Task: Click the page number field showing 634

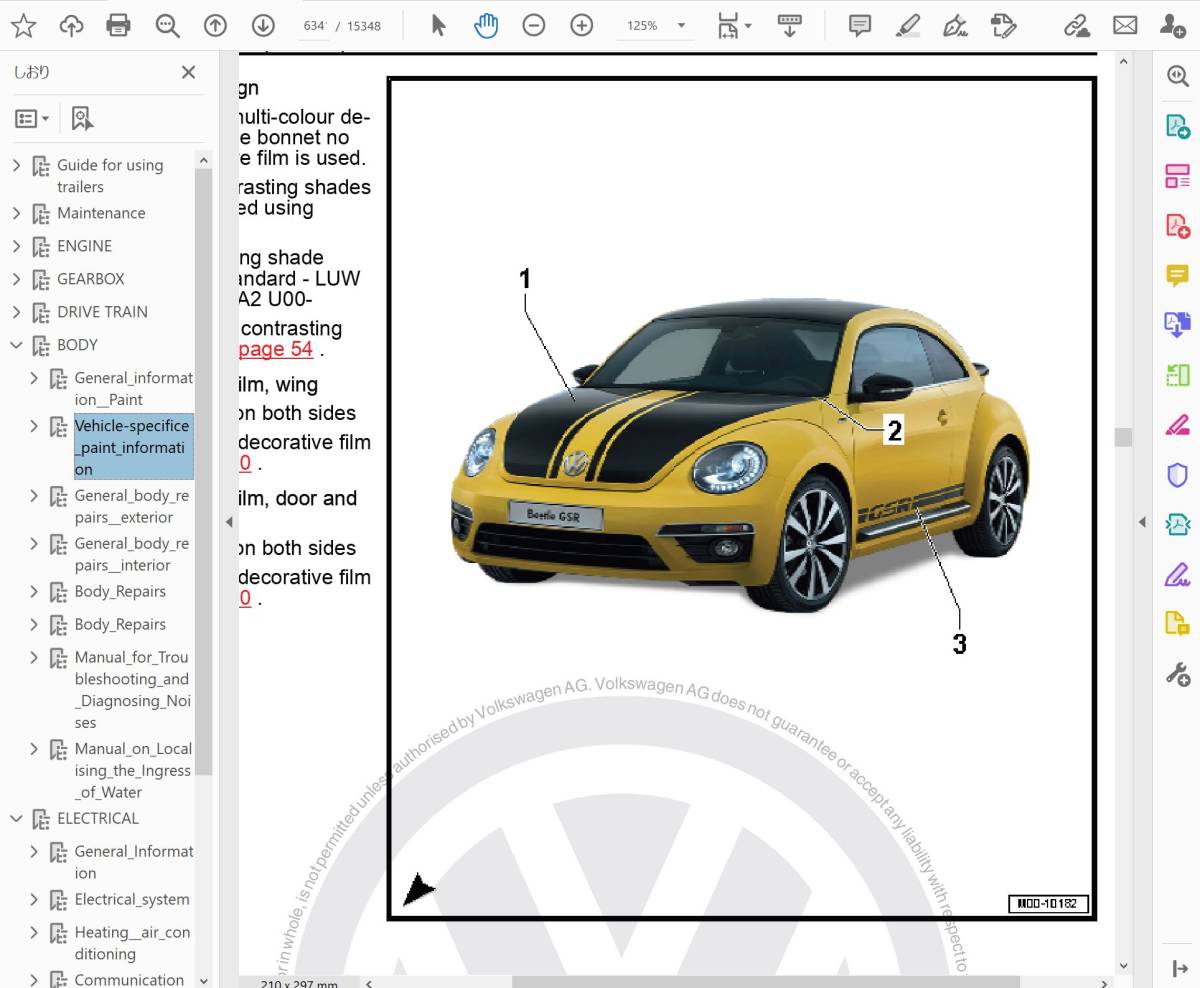Action: point(314,26)
